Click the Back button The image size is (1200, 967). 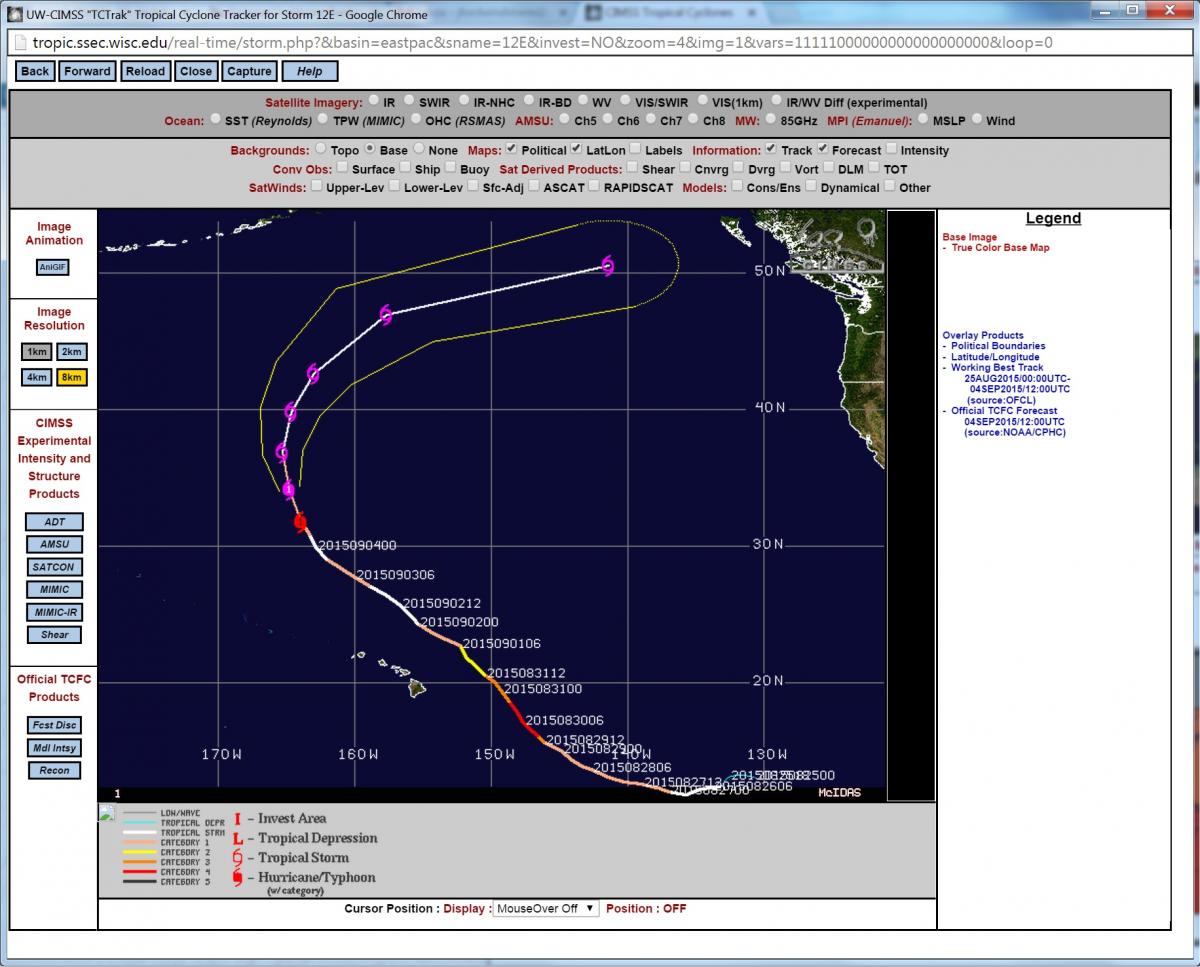coord(35,71)
